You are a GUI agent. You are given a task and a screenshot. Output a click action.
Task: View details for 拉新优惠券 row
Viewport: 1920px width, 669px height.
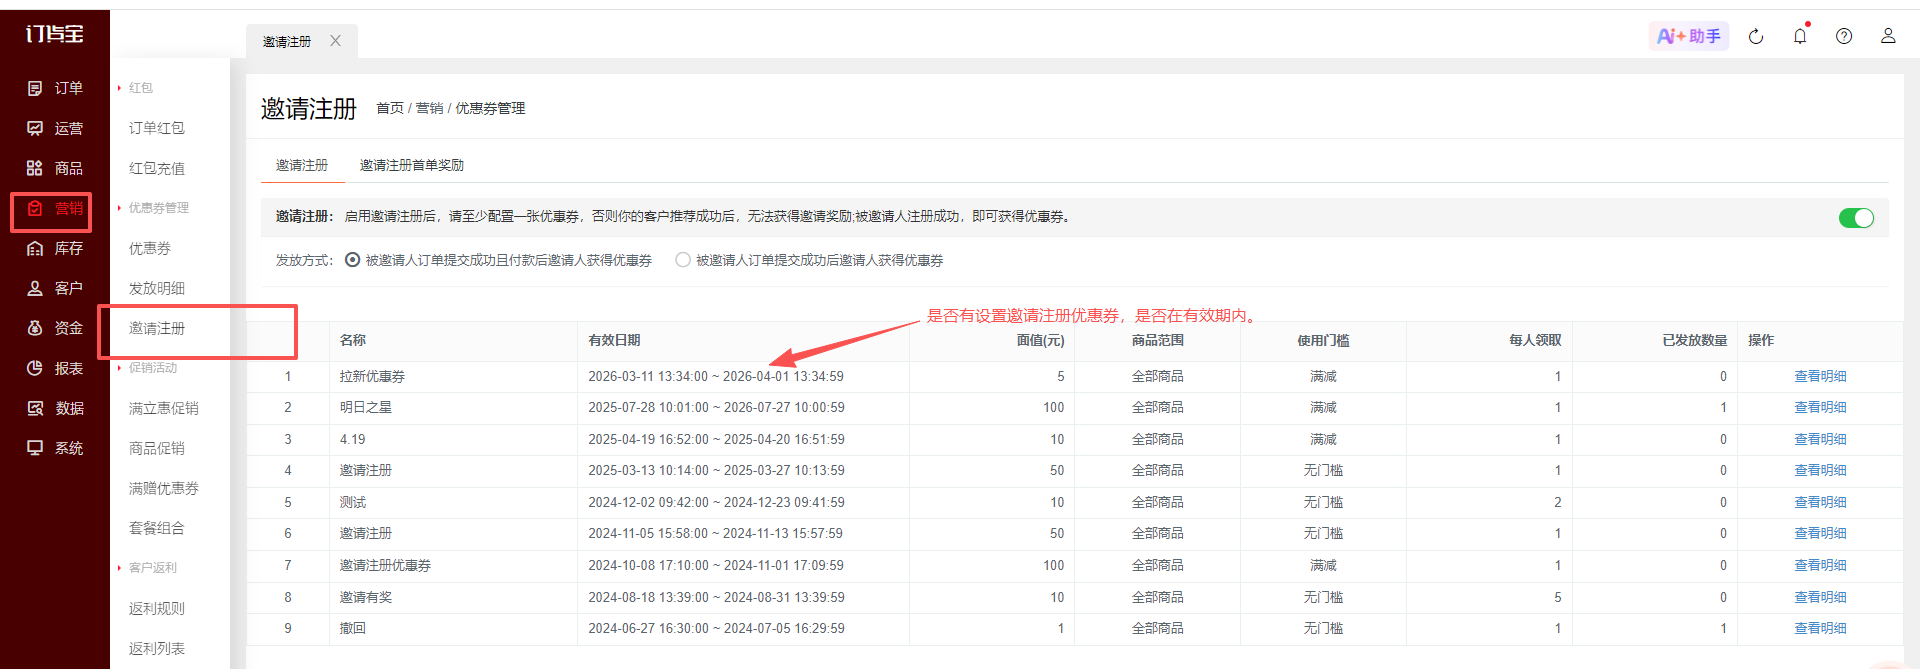pyautogui.click(x=1820, y=376)
